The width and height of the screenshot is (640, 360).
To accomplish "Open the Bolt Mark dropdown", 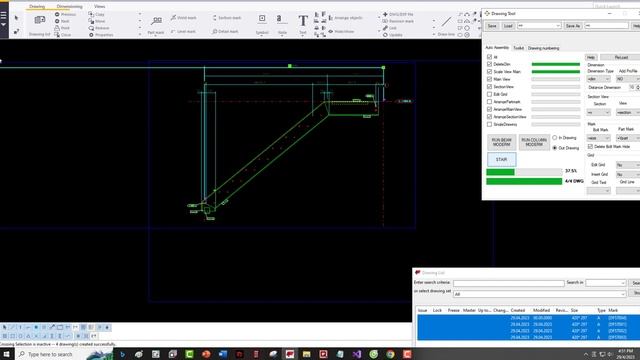I will [x=598, y=138].
